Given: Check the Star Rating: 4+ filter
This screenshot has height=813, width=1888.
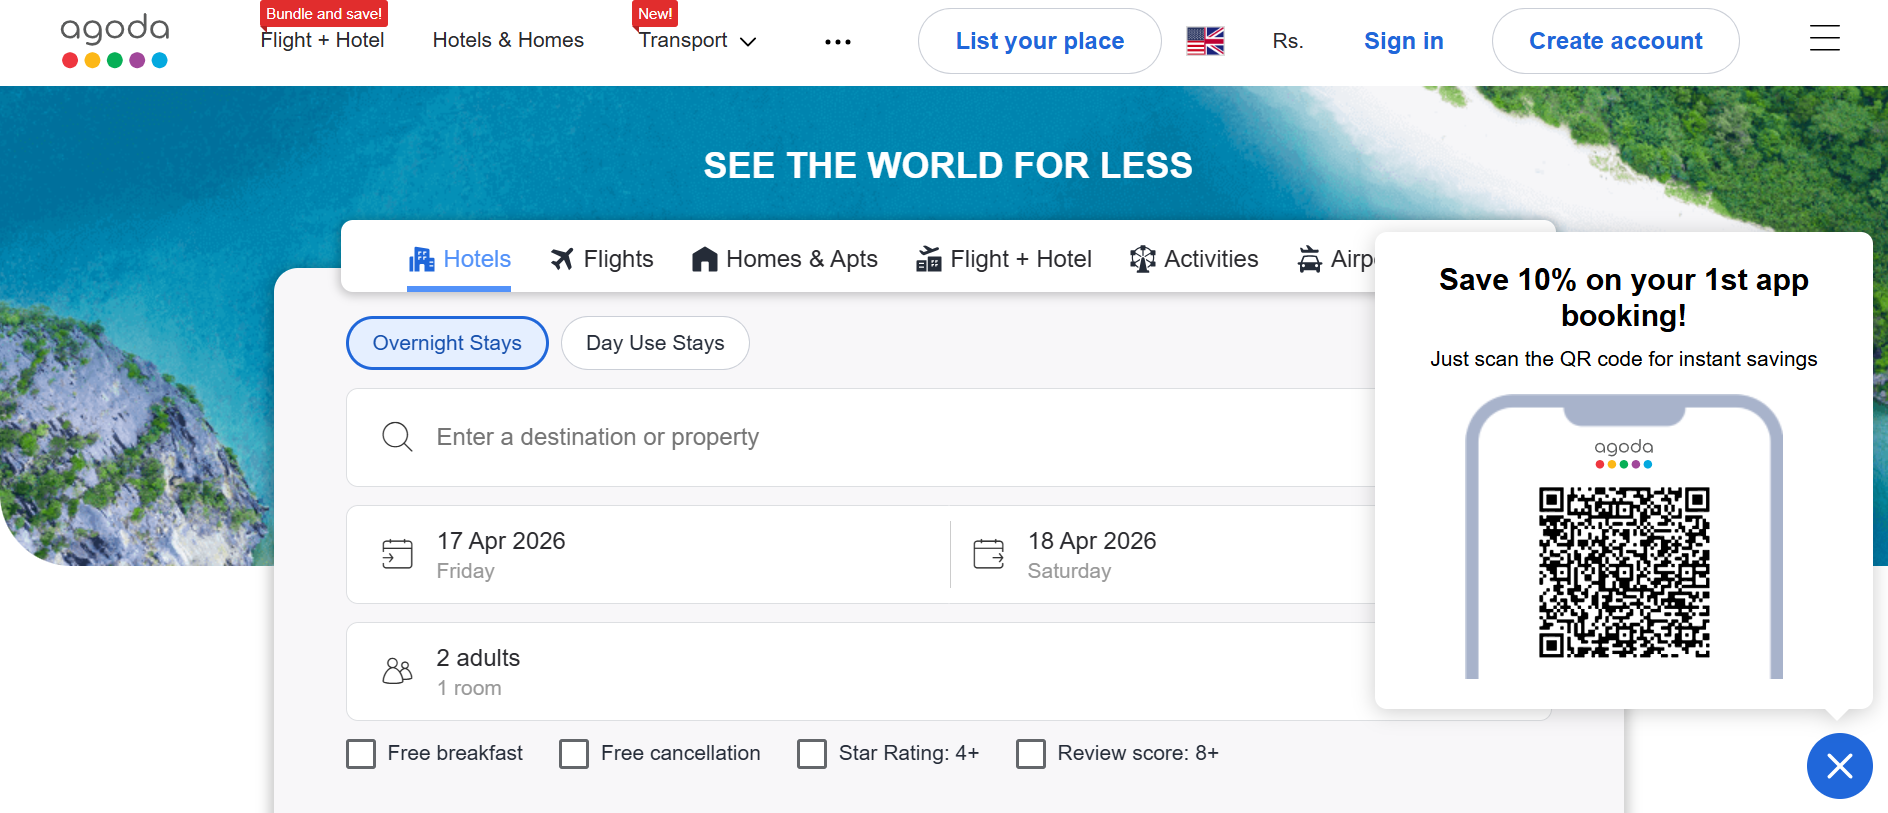Looking at the screenshot, I should [812, 754].
